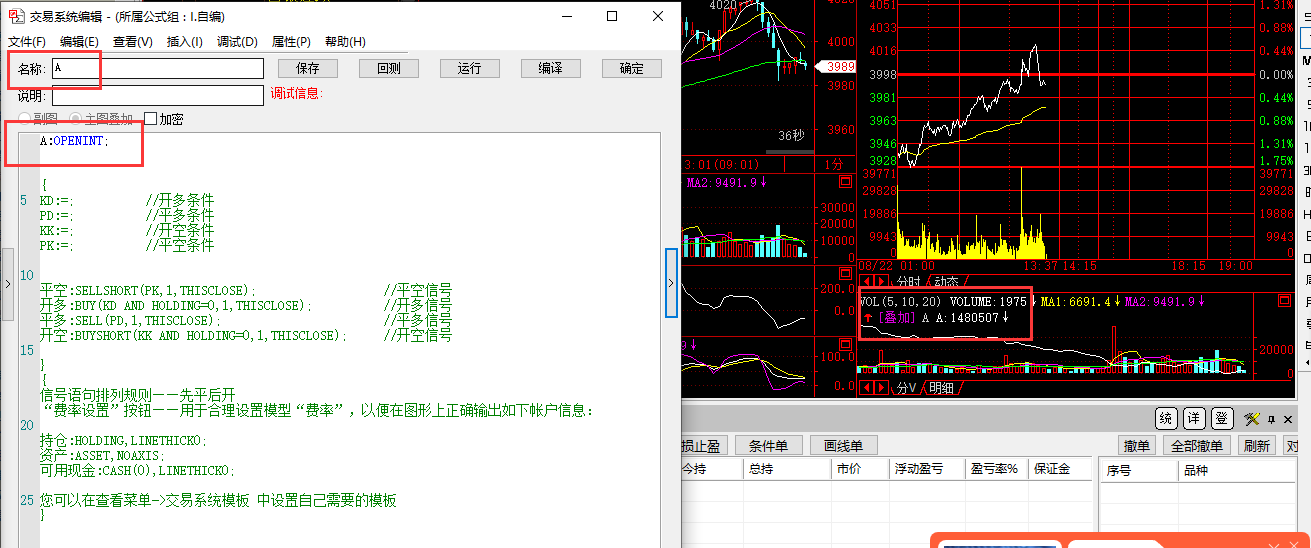Click the 登 login icon

pyautogui.click(x=1221, y=418)
